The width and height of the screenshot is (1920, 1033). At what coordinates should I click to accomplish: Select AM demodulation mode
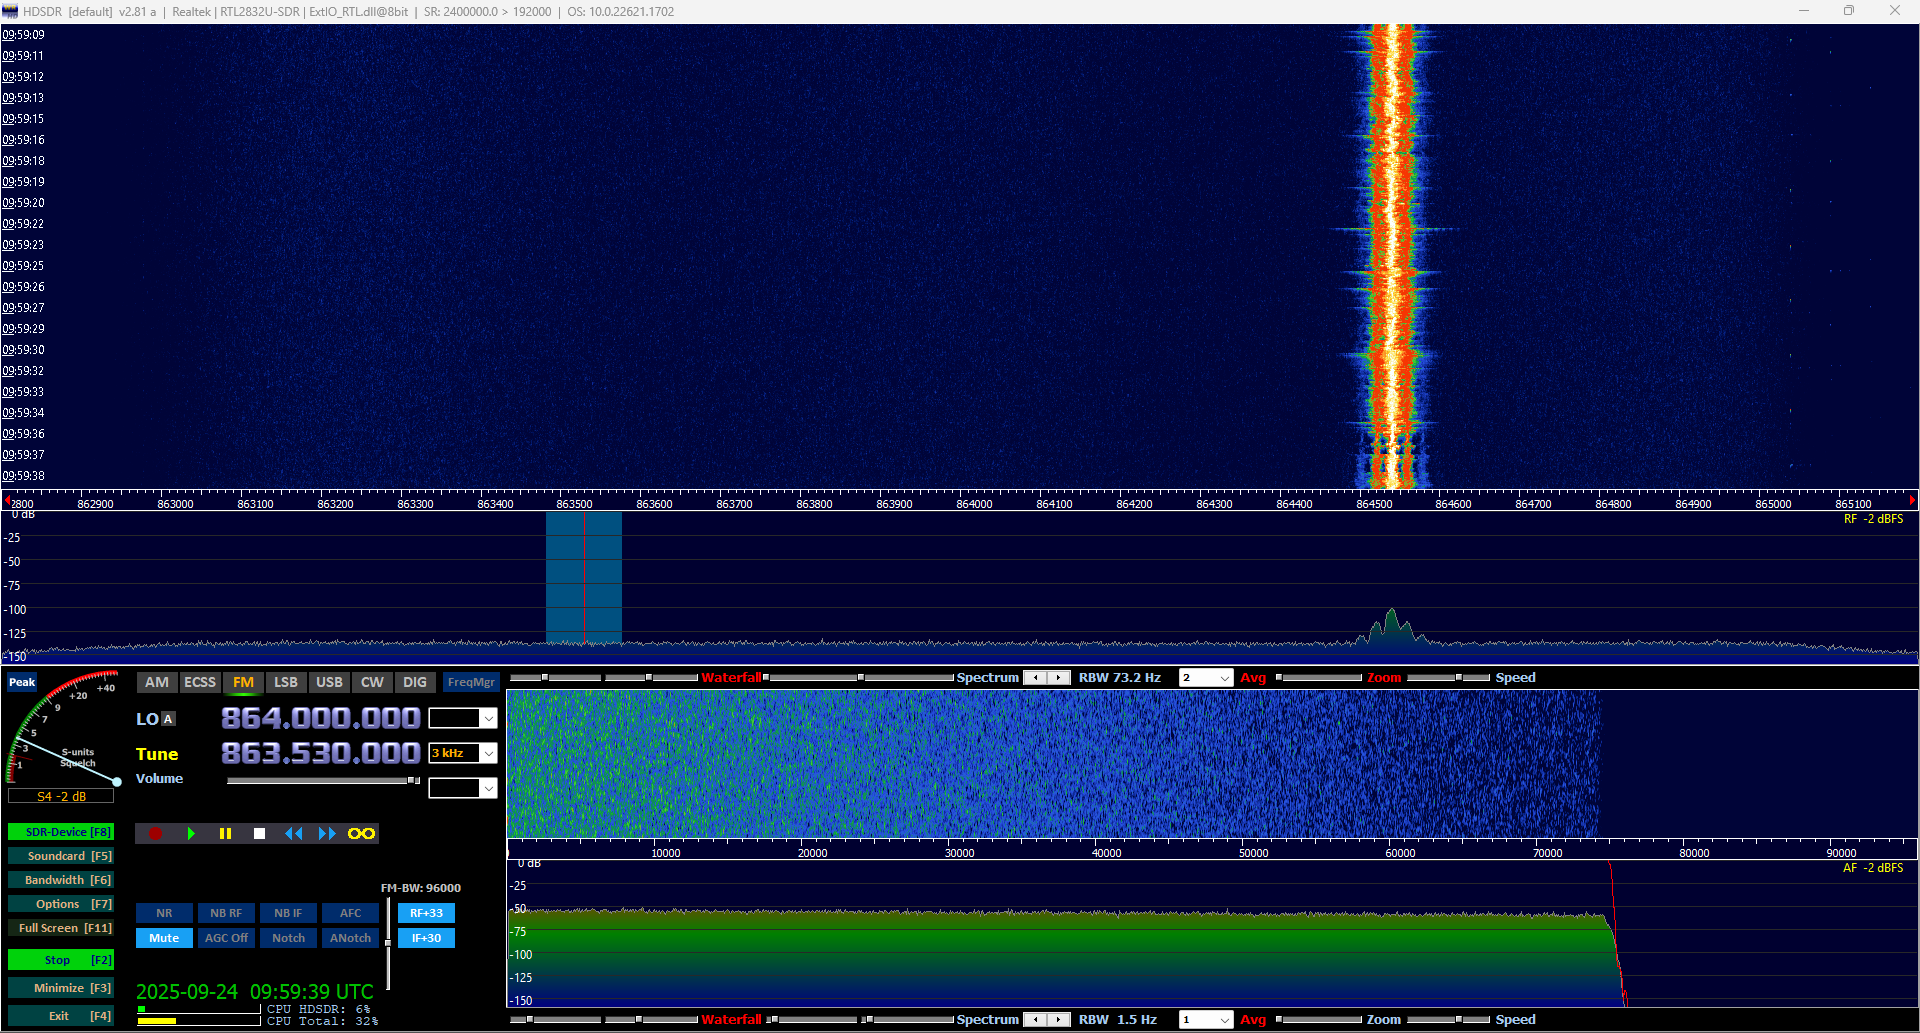[x=157, y=682]
